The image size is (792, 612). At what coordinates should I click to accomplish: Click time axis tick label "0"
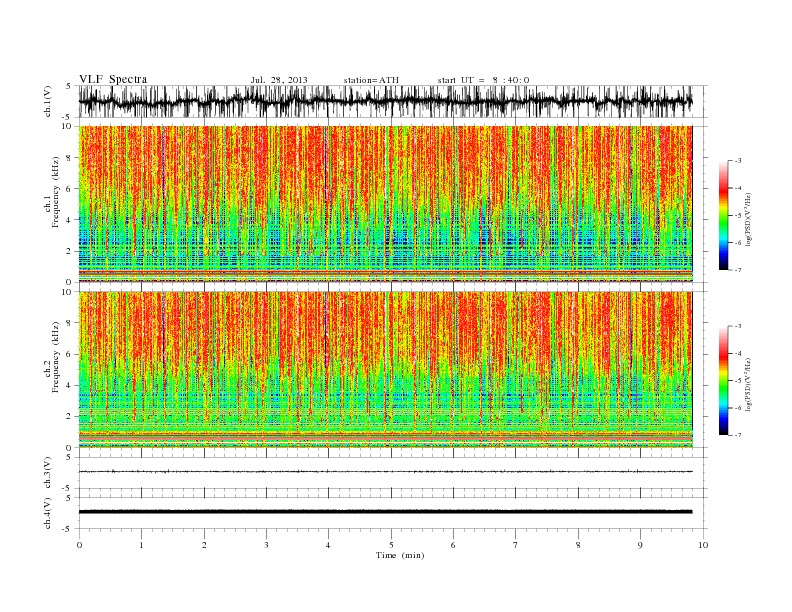point(79,545)
